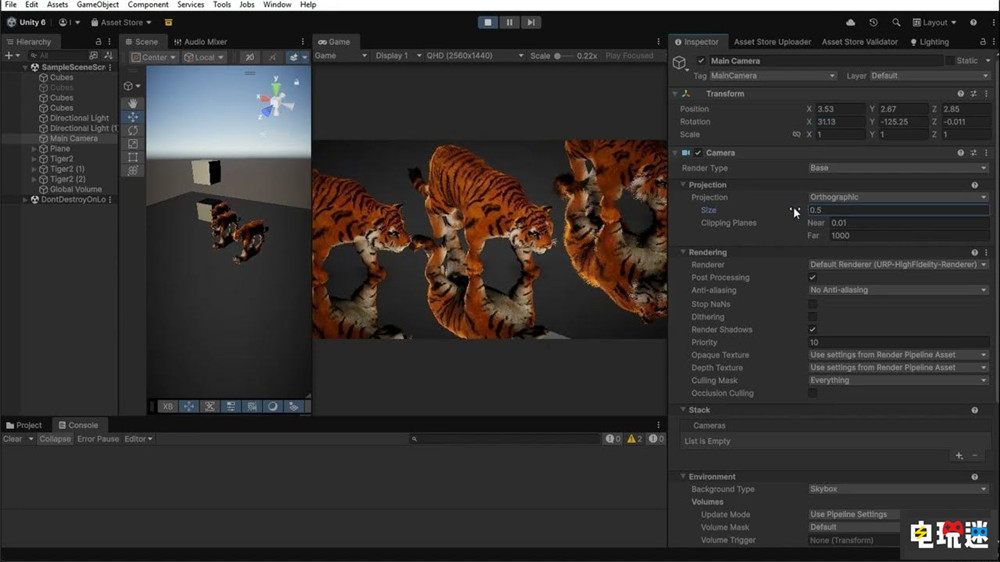This screenshot has height=562, width=1000.
Task: Open the Asset Store button
Action: click(121, 22)
